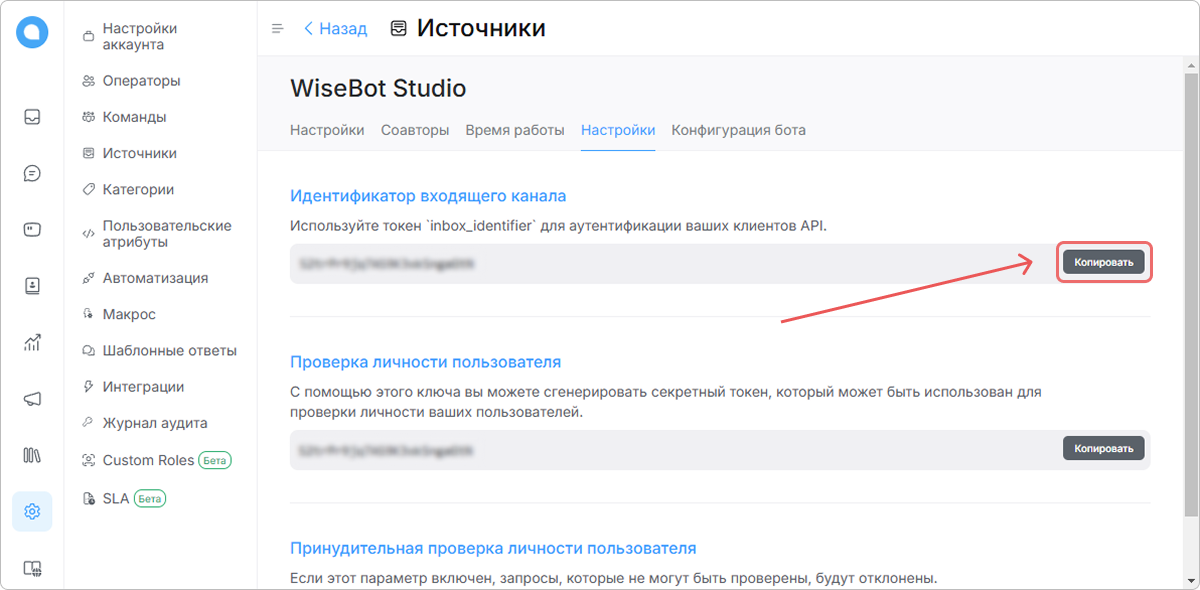Go back via the Назад link
Screen dimensions: 1200x590
point(335,29)
